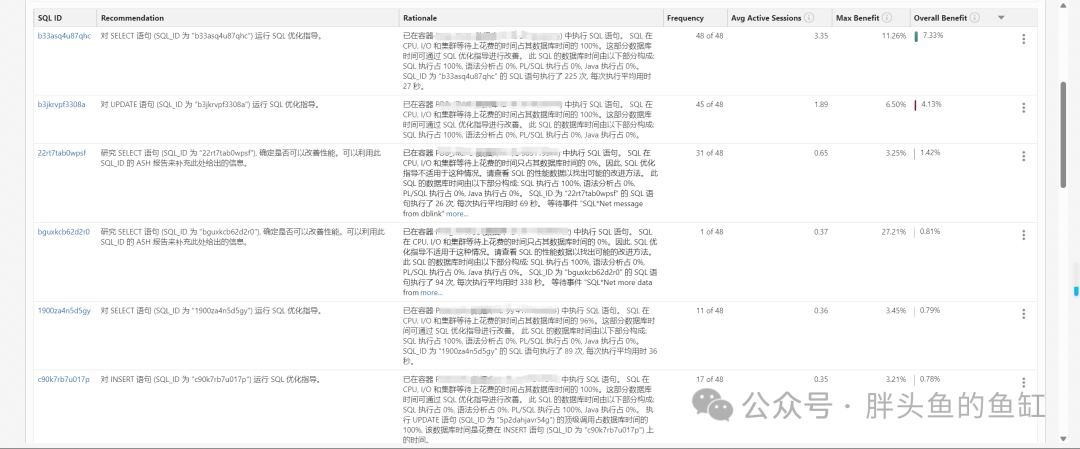The height and width of the screenshot is (449, 1080).
Task: Select max benefit value 6.50%
Action: point(896,105)
